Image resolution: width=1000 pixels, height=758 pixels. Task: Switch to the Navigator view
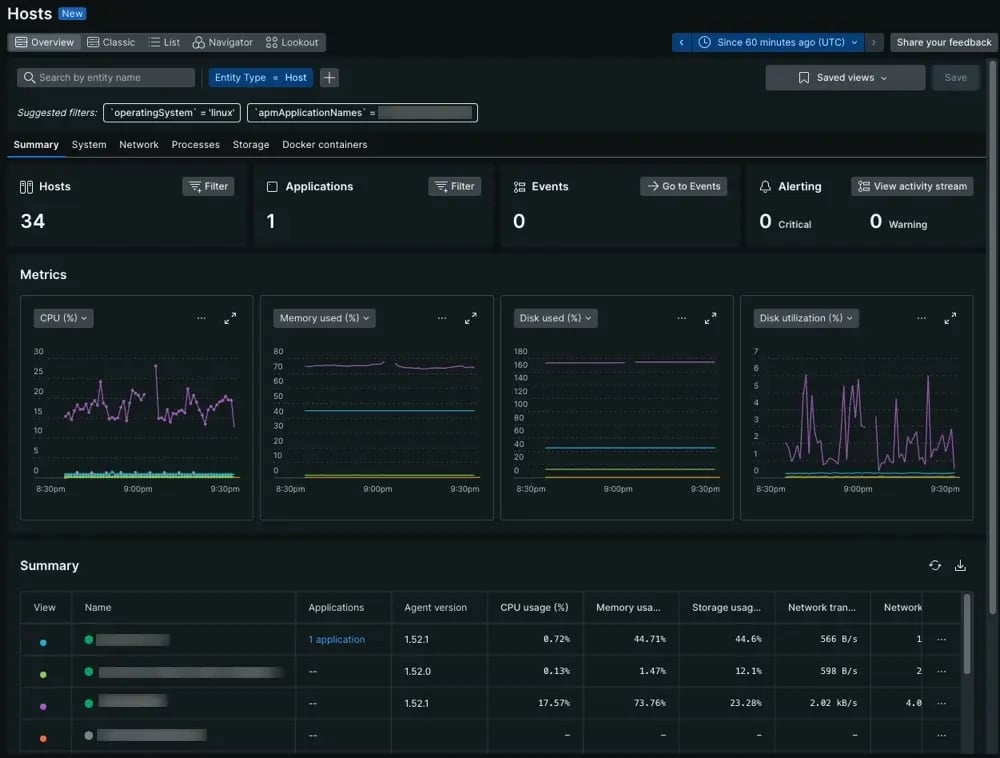coord(222,42)
